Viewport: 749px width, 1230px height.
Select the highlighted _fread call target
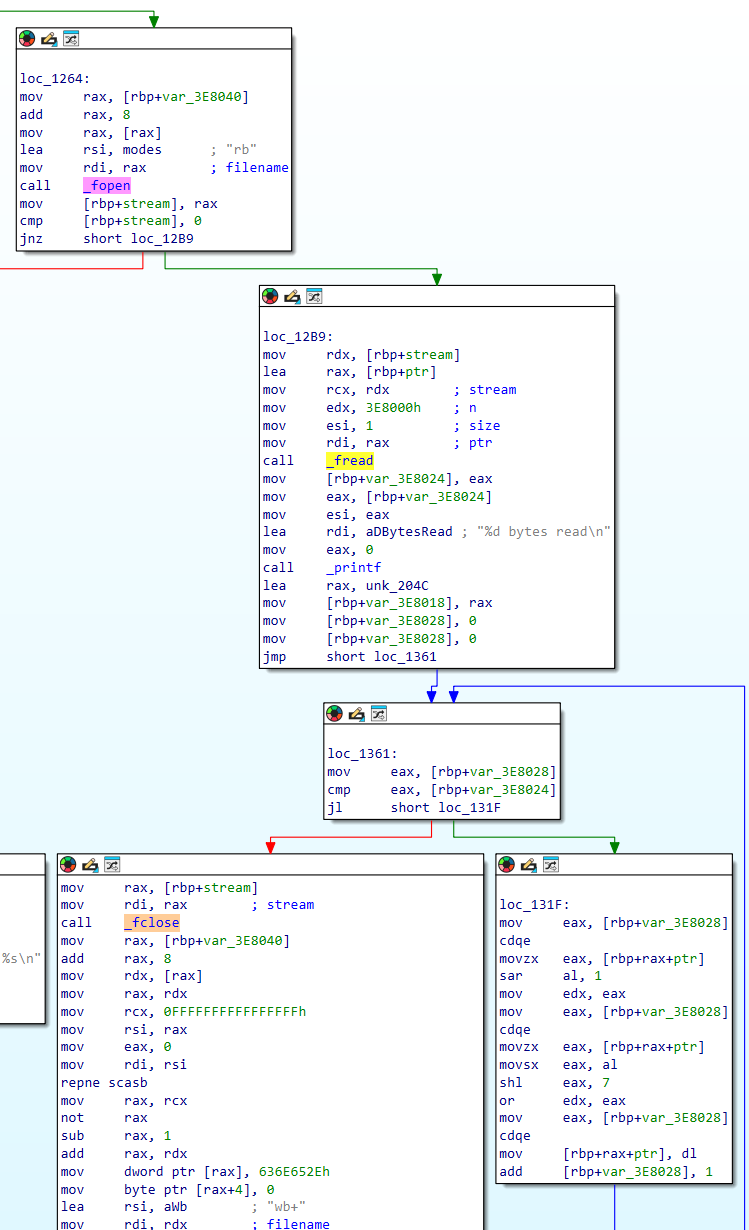[x=350, y=461]
